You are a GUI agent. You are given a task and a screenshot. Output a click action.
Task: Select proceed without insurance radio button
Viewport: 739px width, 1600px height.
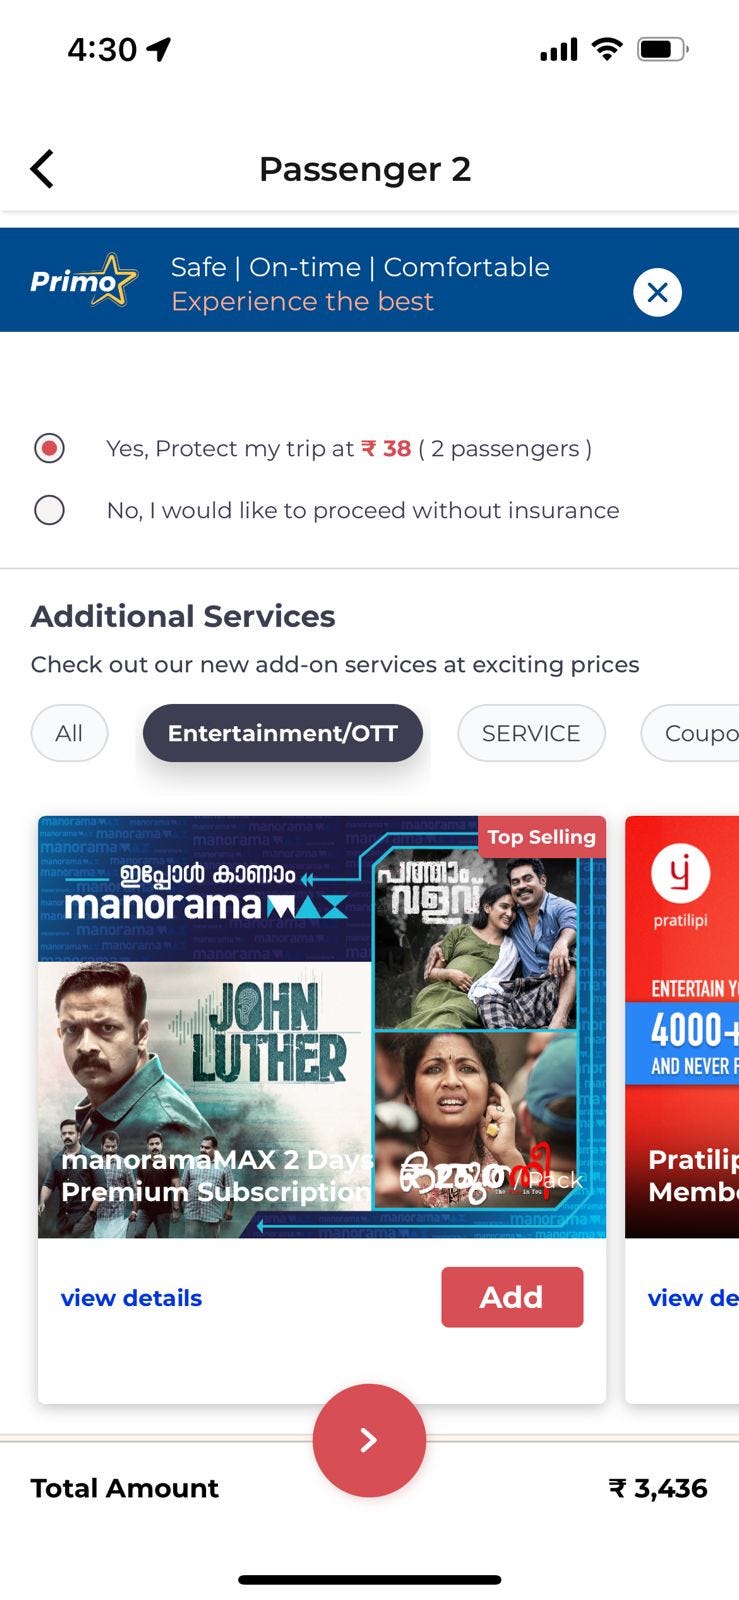pos(49,510)
